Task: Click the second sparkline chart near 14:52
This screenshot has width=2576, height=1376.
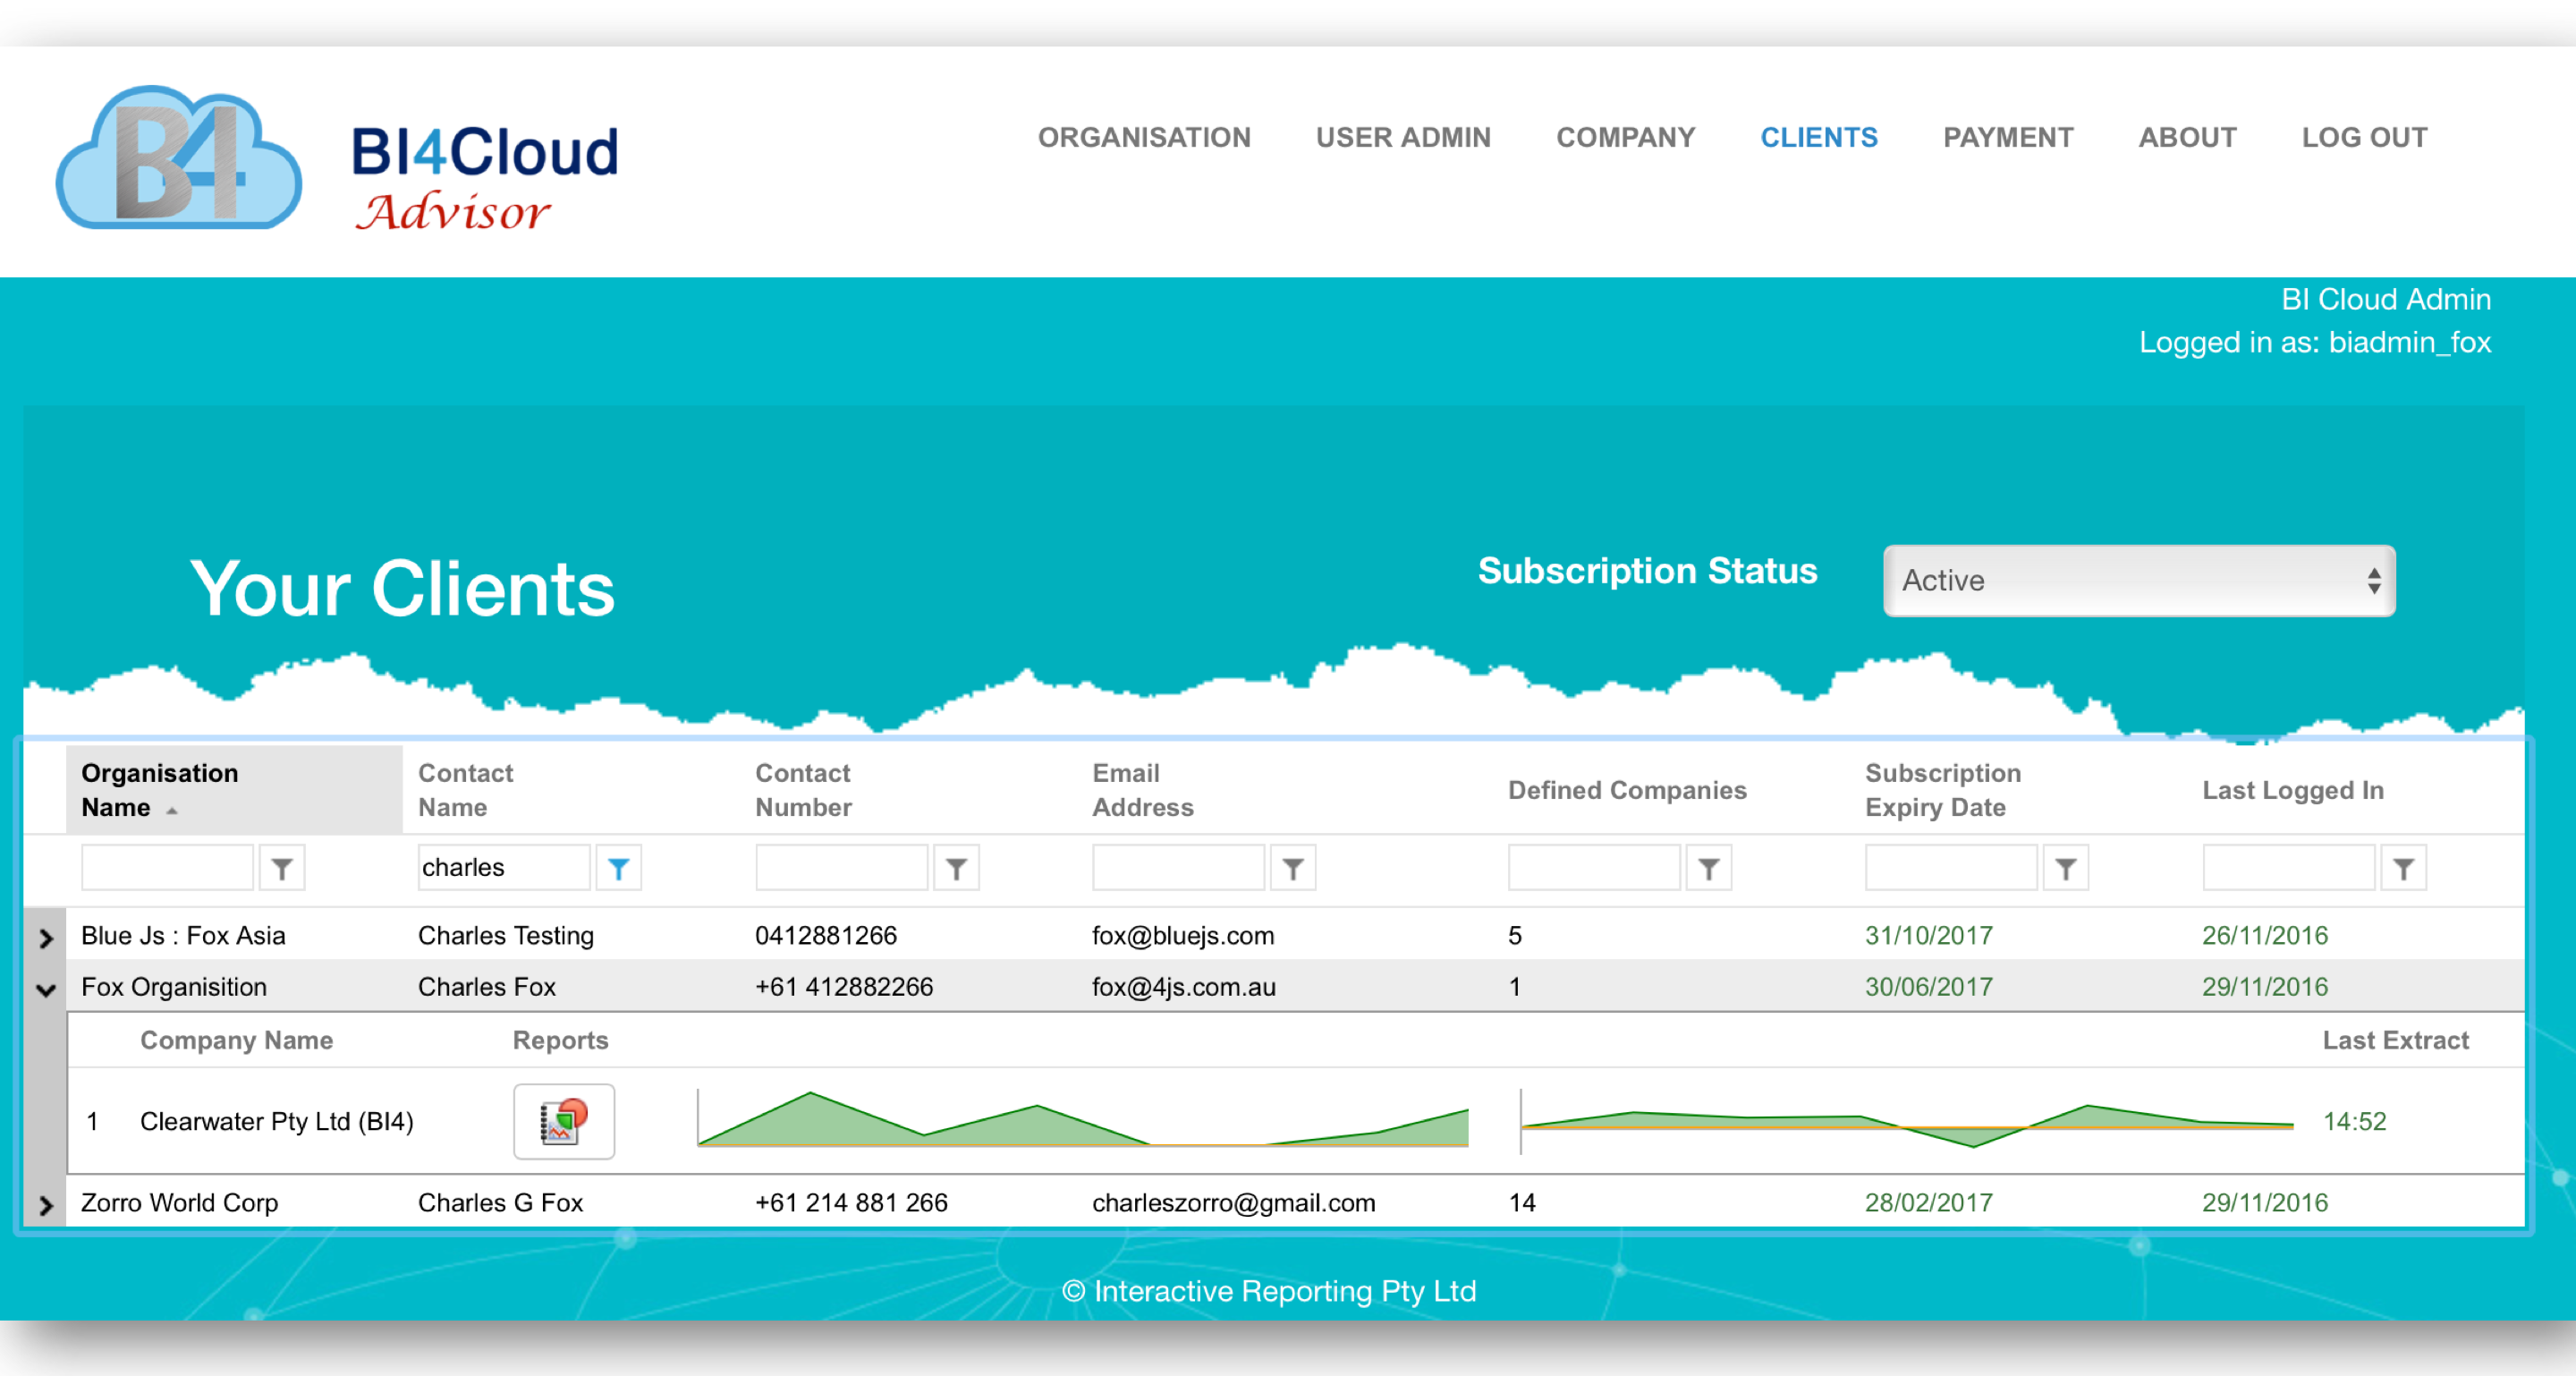Action: pyautogui.click(x=1907, y=1122)
